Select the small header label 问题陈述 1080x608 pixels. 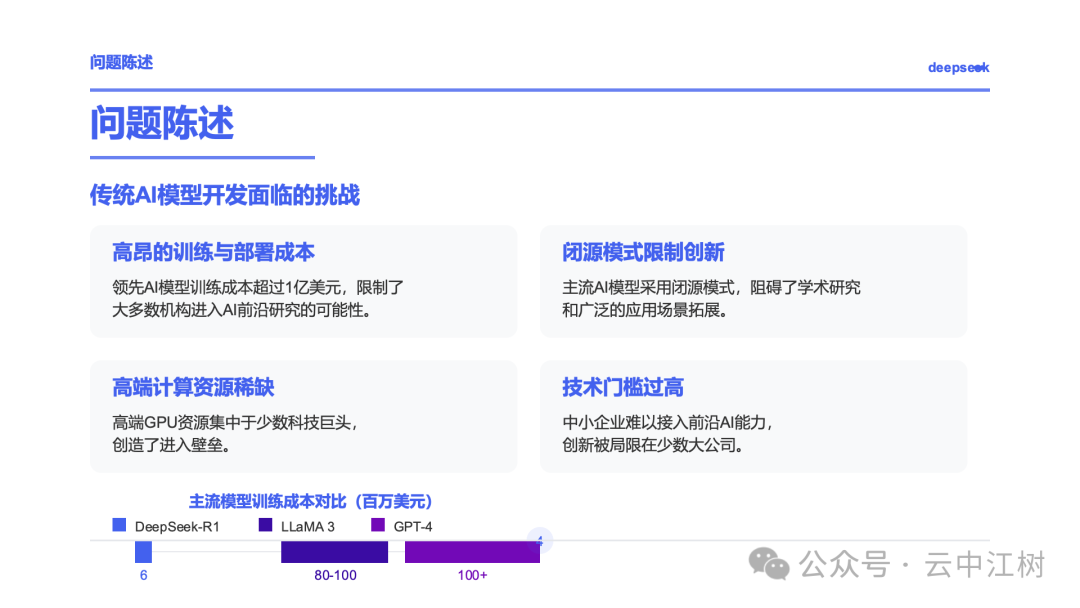[121, 63]
